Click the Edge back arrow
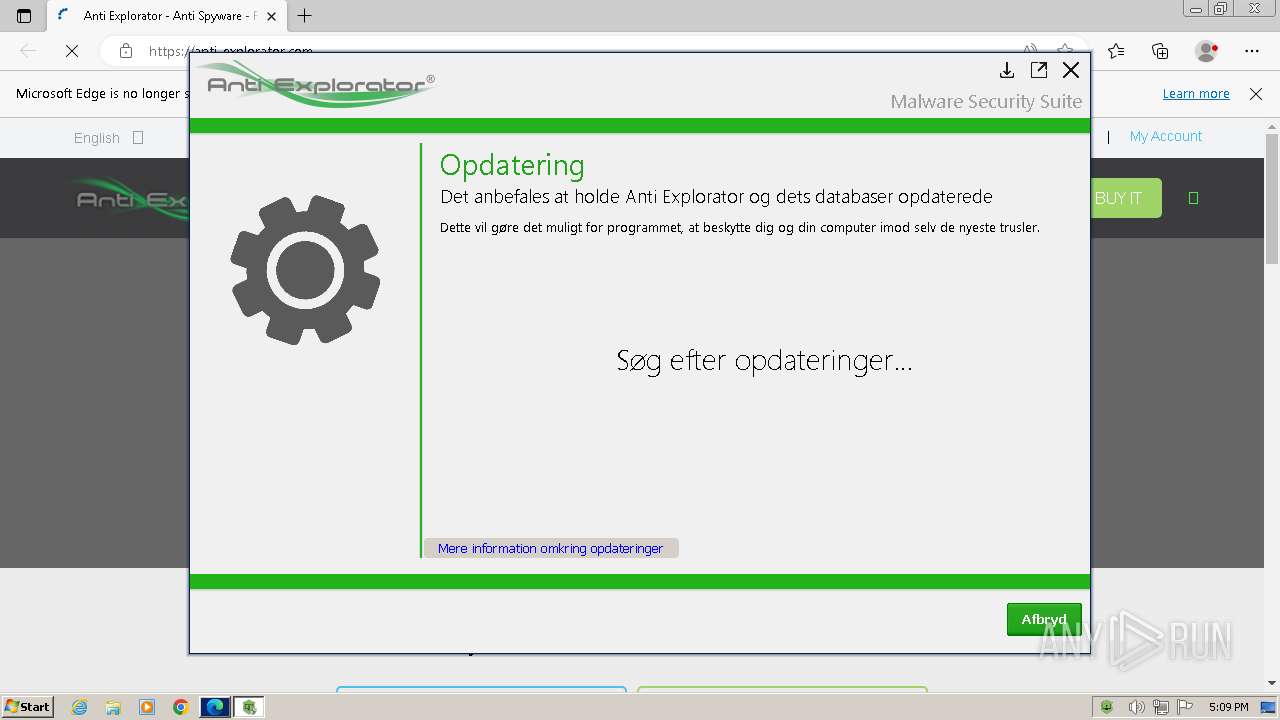 (x=28, y=51)
